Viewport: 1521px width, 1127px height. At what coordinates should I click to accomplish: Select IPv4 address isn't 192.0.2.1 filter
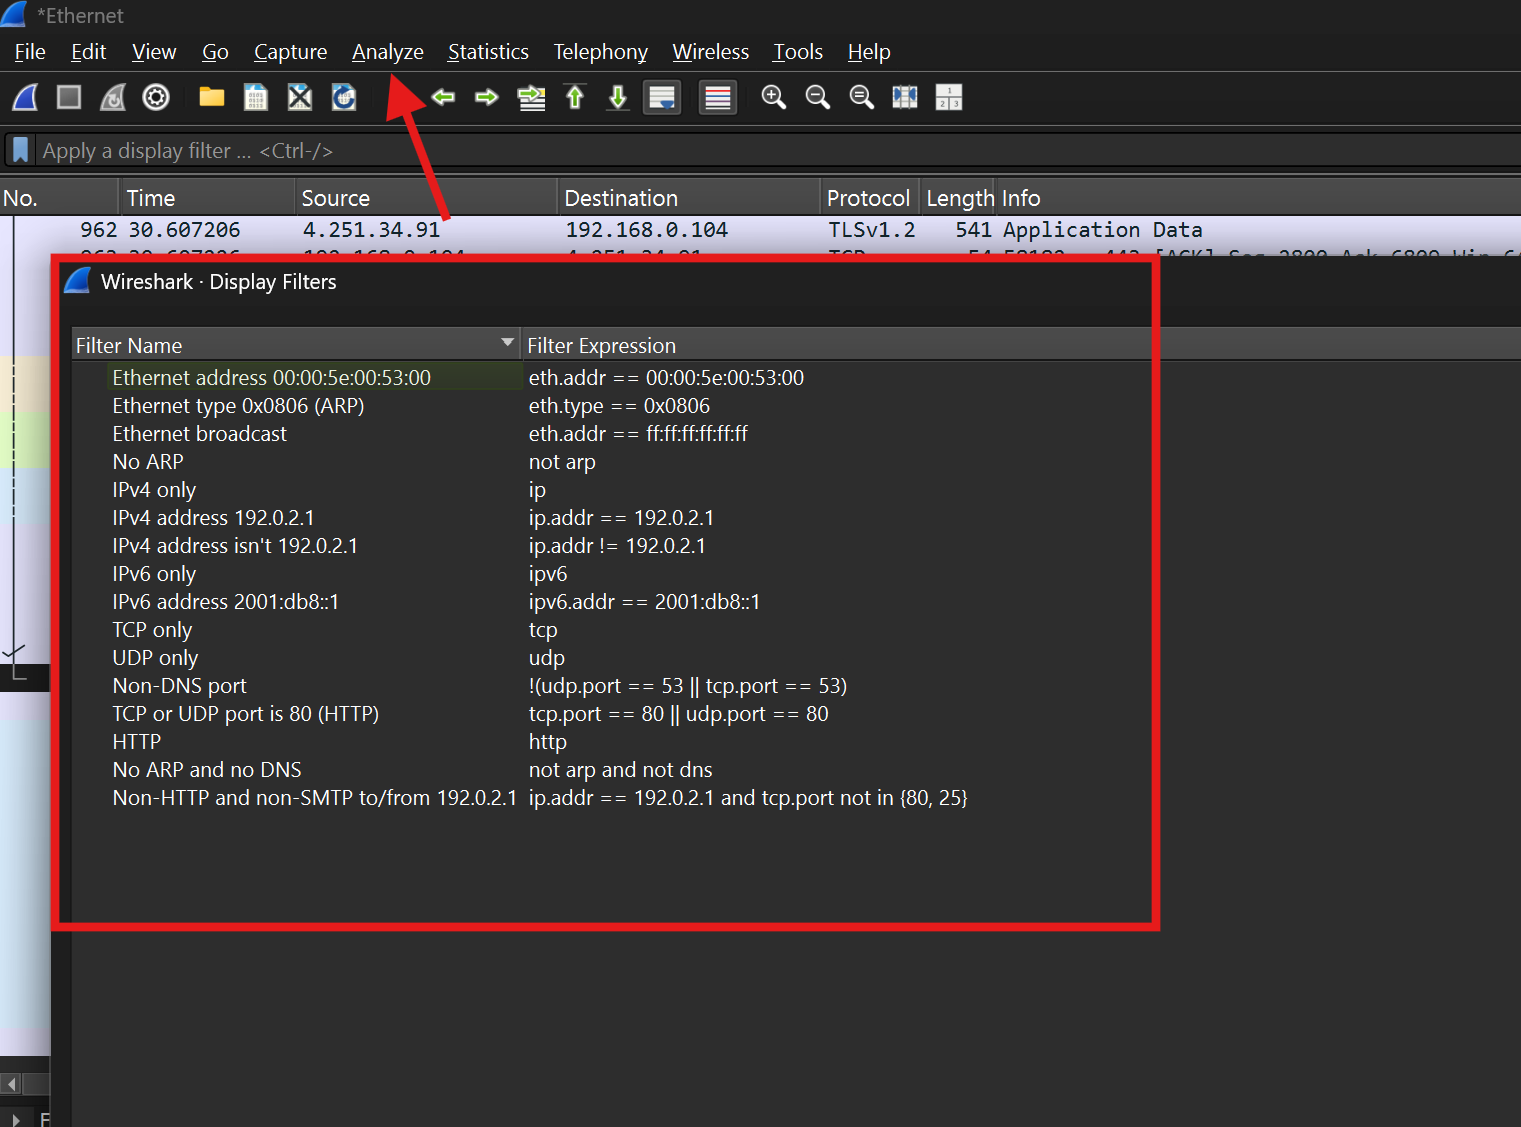click(235, 546)
